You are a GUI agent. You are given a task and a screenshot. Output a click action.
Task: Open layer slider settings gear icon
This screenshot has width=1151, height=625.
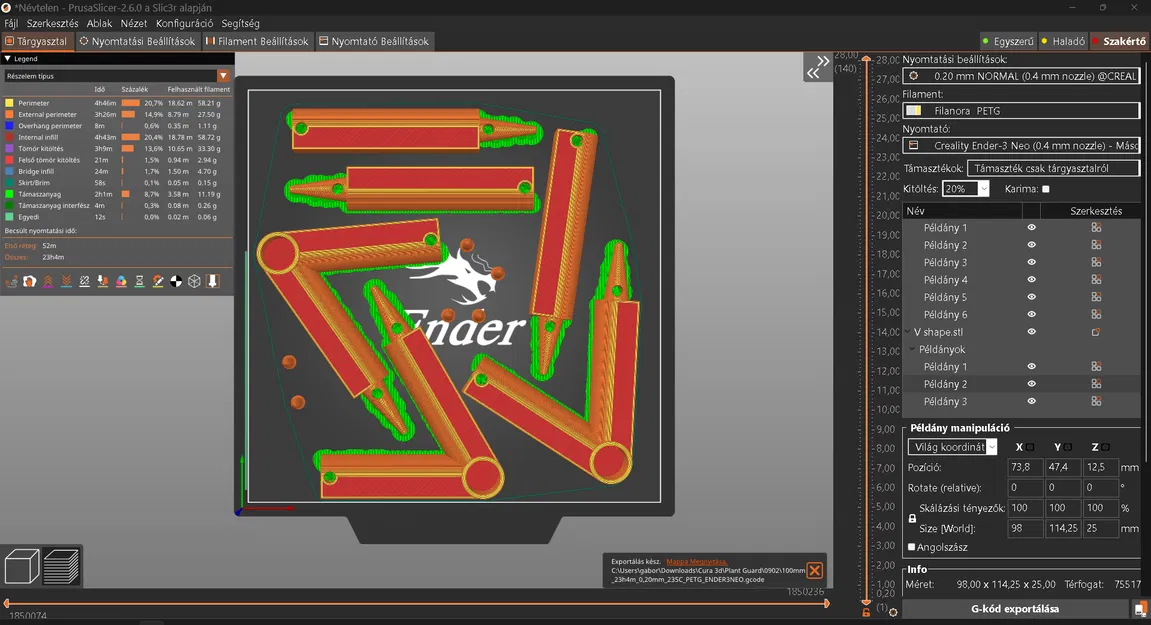tap(893, 612)
